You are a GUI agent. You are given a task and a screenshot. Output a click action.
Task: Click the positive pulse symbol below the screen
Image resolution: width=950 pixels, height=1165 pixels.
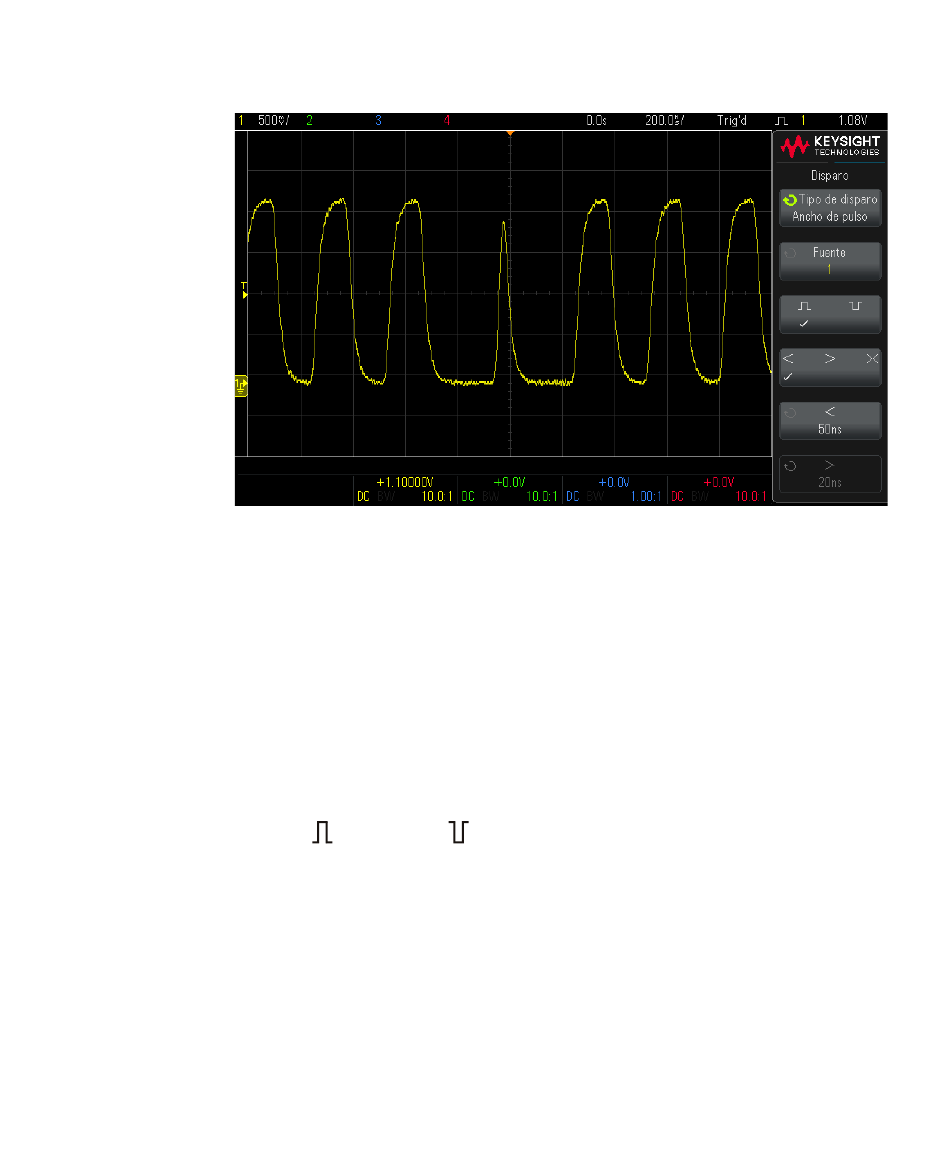[x=322, y=832]
